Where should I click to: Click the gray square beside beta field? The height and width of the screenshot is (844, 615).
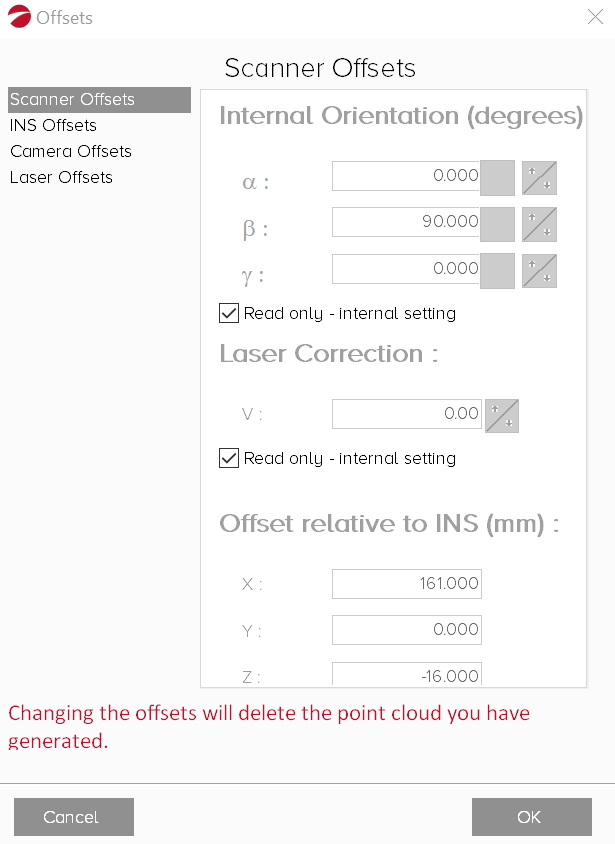498,223
